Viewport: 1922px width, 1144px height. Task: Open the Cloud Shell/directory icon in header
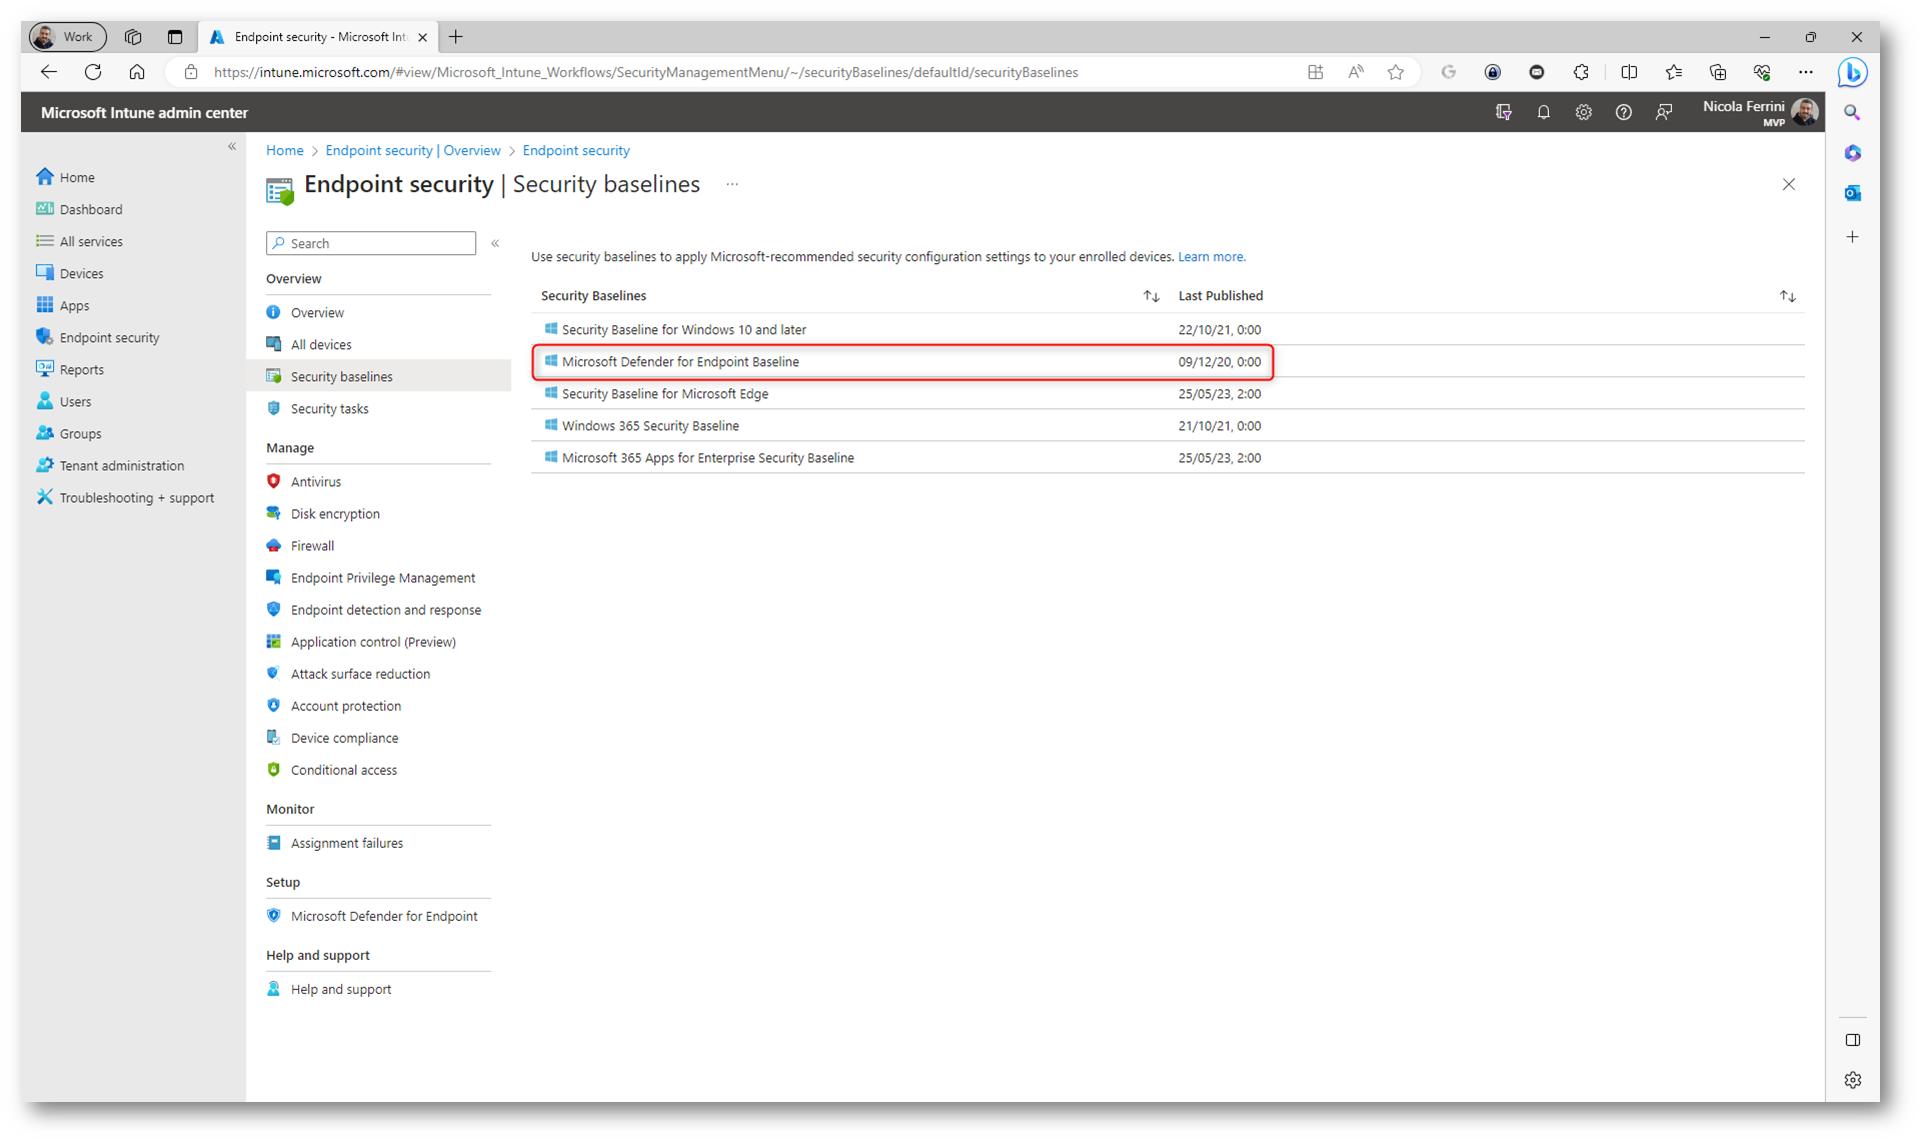point(1503,112)
